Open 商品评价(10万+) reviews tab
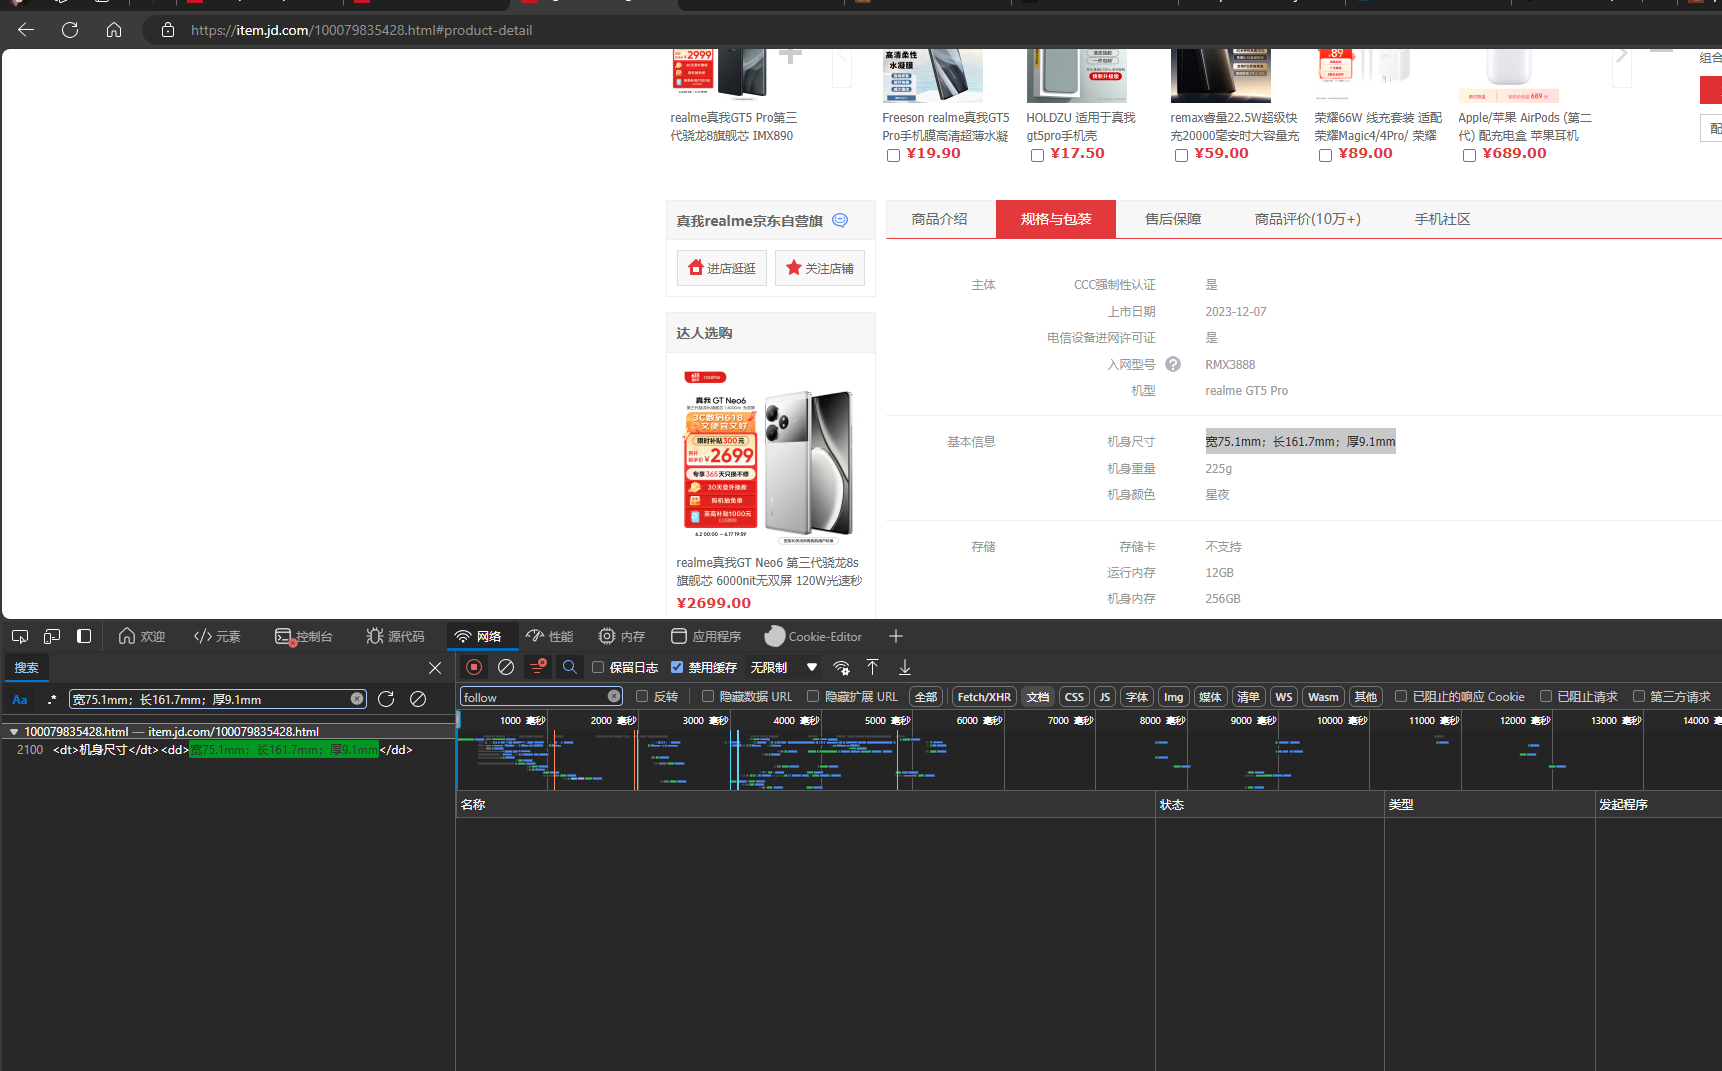 tap(1307, 219)
